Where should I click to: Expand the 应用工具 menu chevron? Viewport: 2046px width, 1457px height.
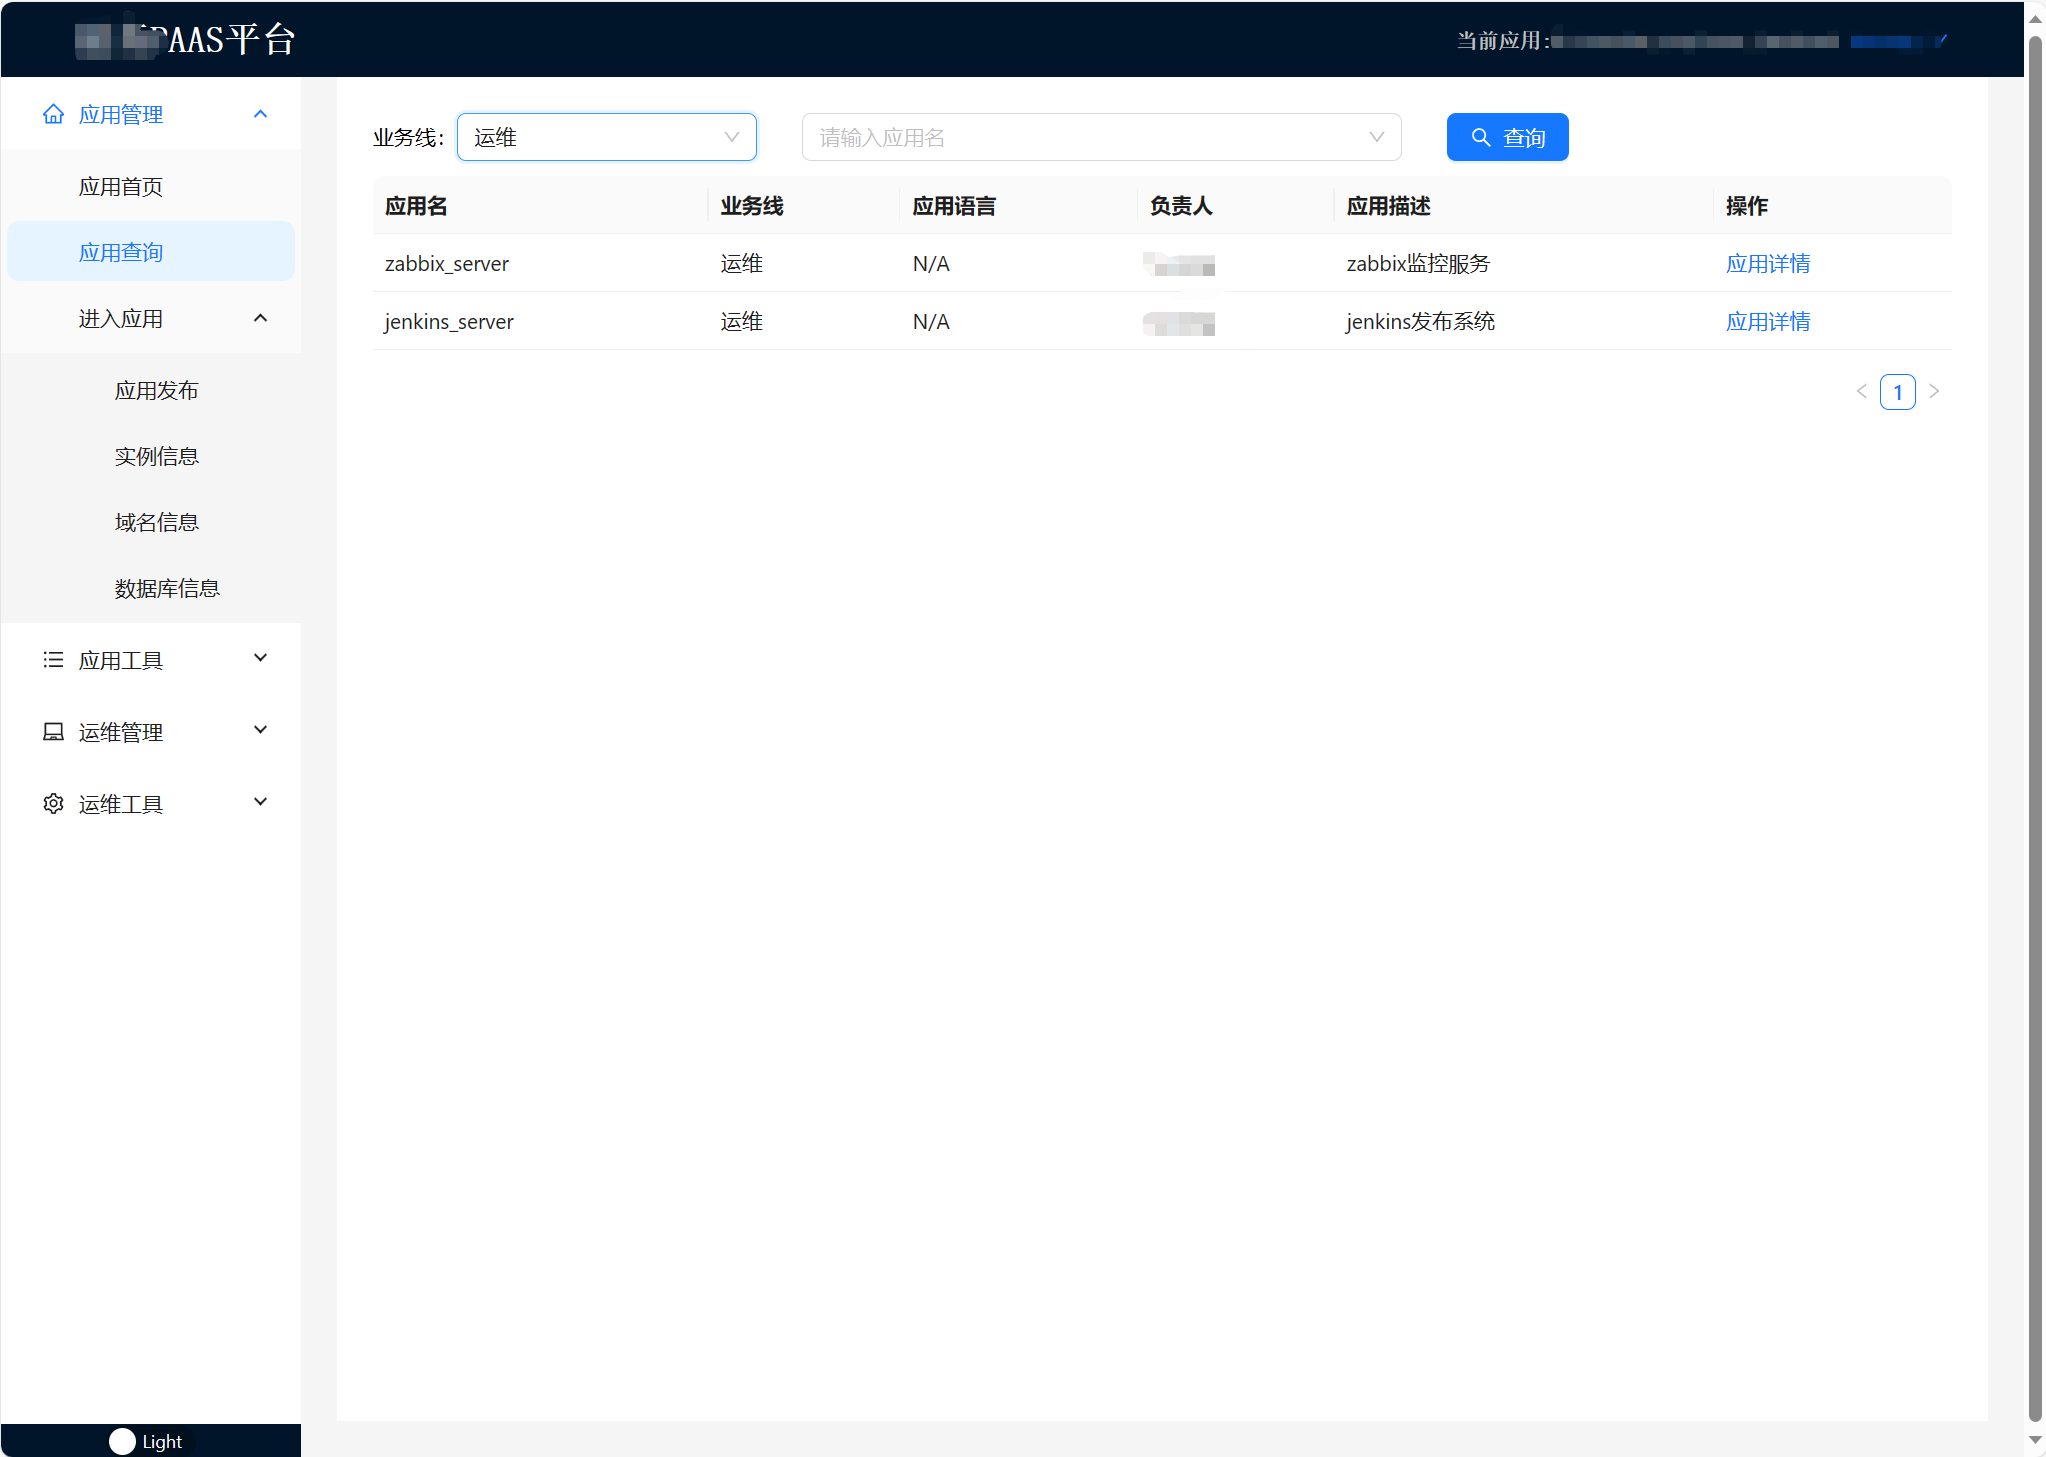click(261, 658)
